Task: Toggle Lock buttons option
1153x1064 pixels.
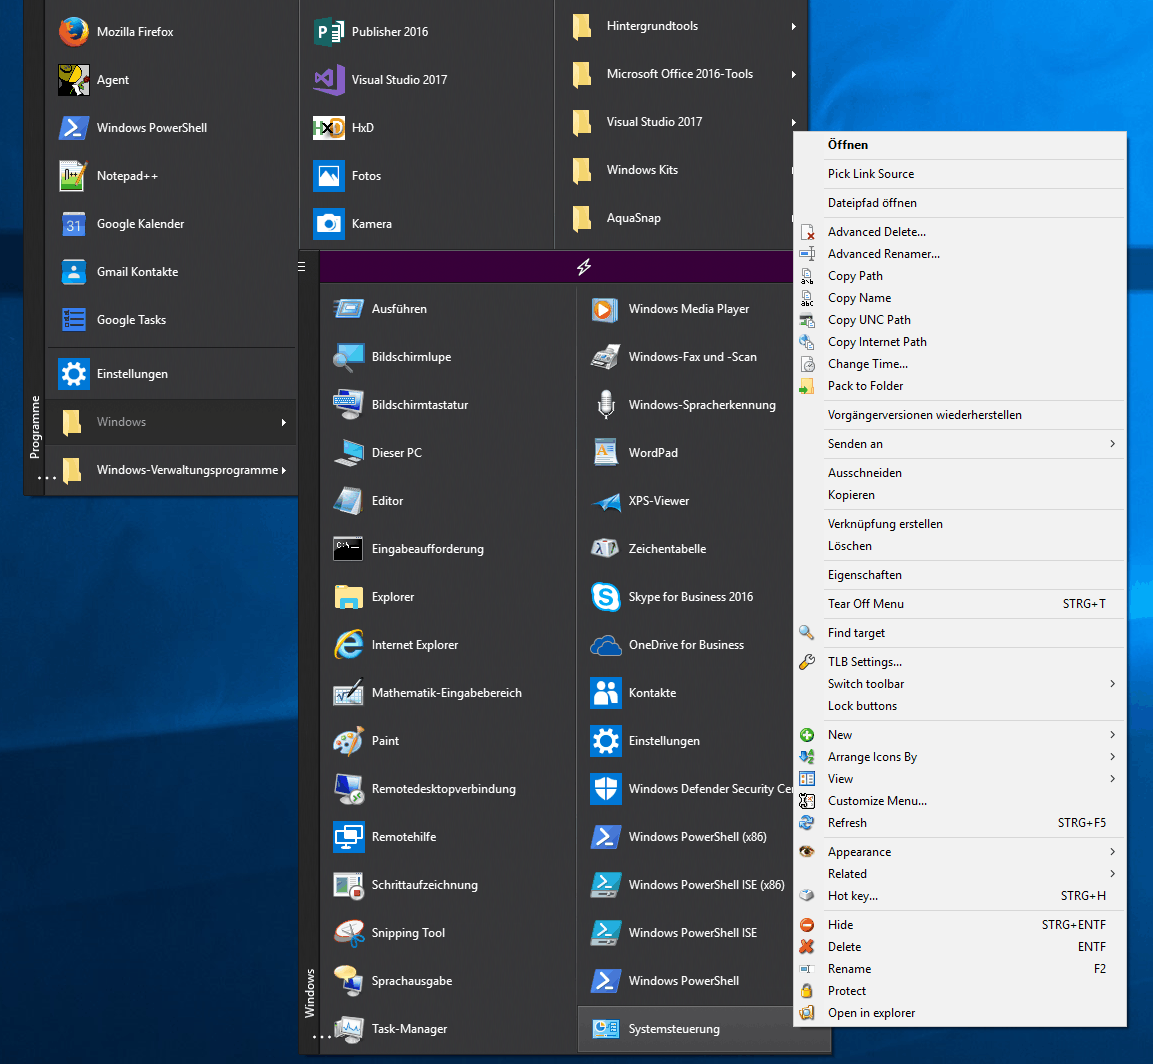Action: tap(960, 705)
